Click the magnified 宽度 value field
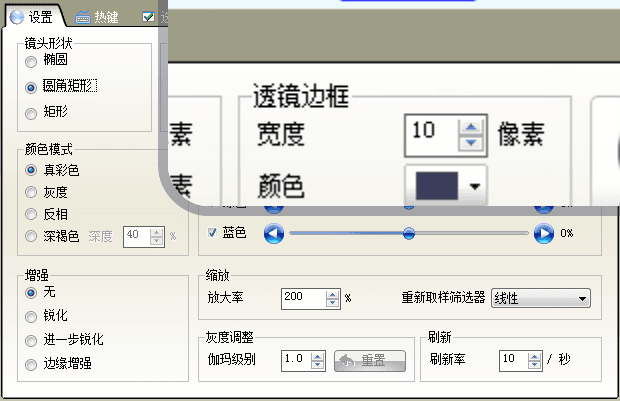 tap(431, 135)
